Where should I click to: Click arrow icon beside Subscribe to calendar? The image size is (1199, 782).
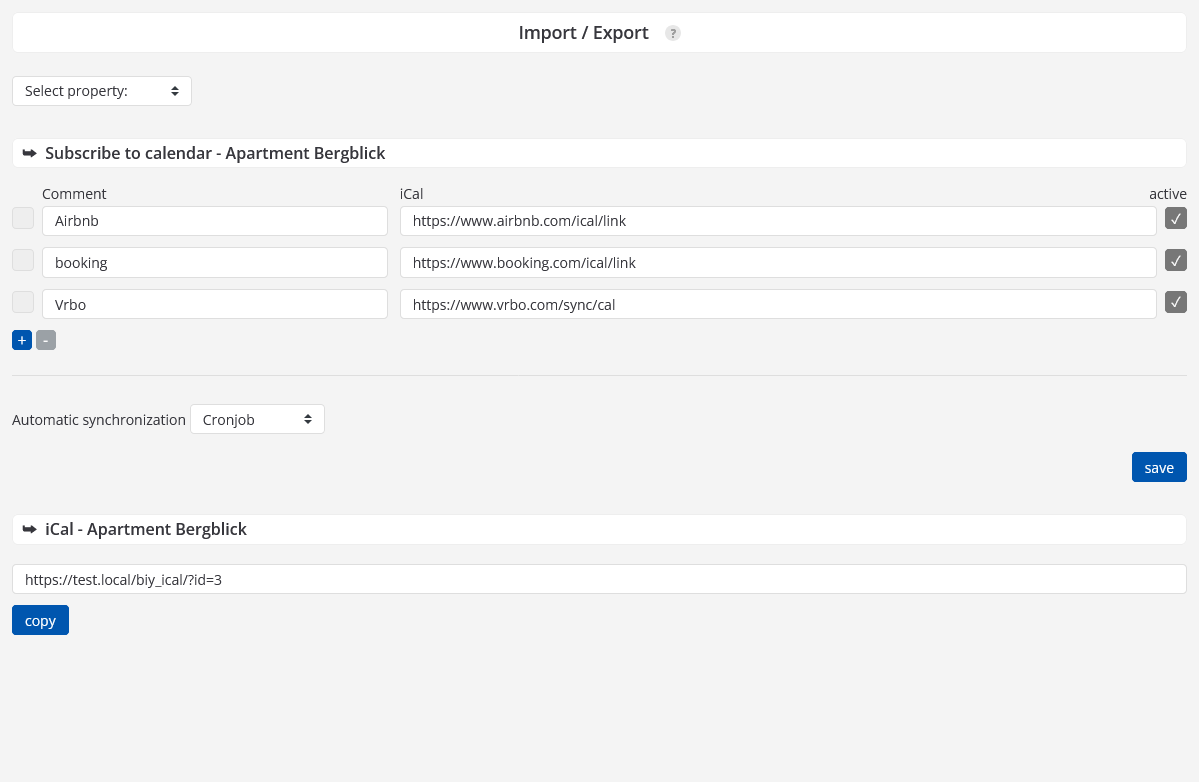[29, 153]
